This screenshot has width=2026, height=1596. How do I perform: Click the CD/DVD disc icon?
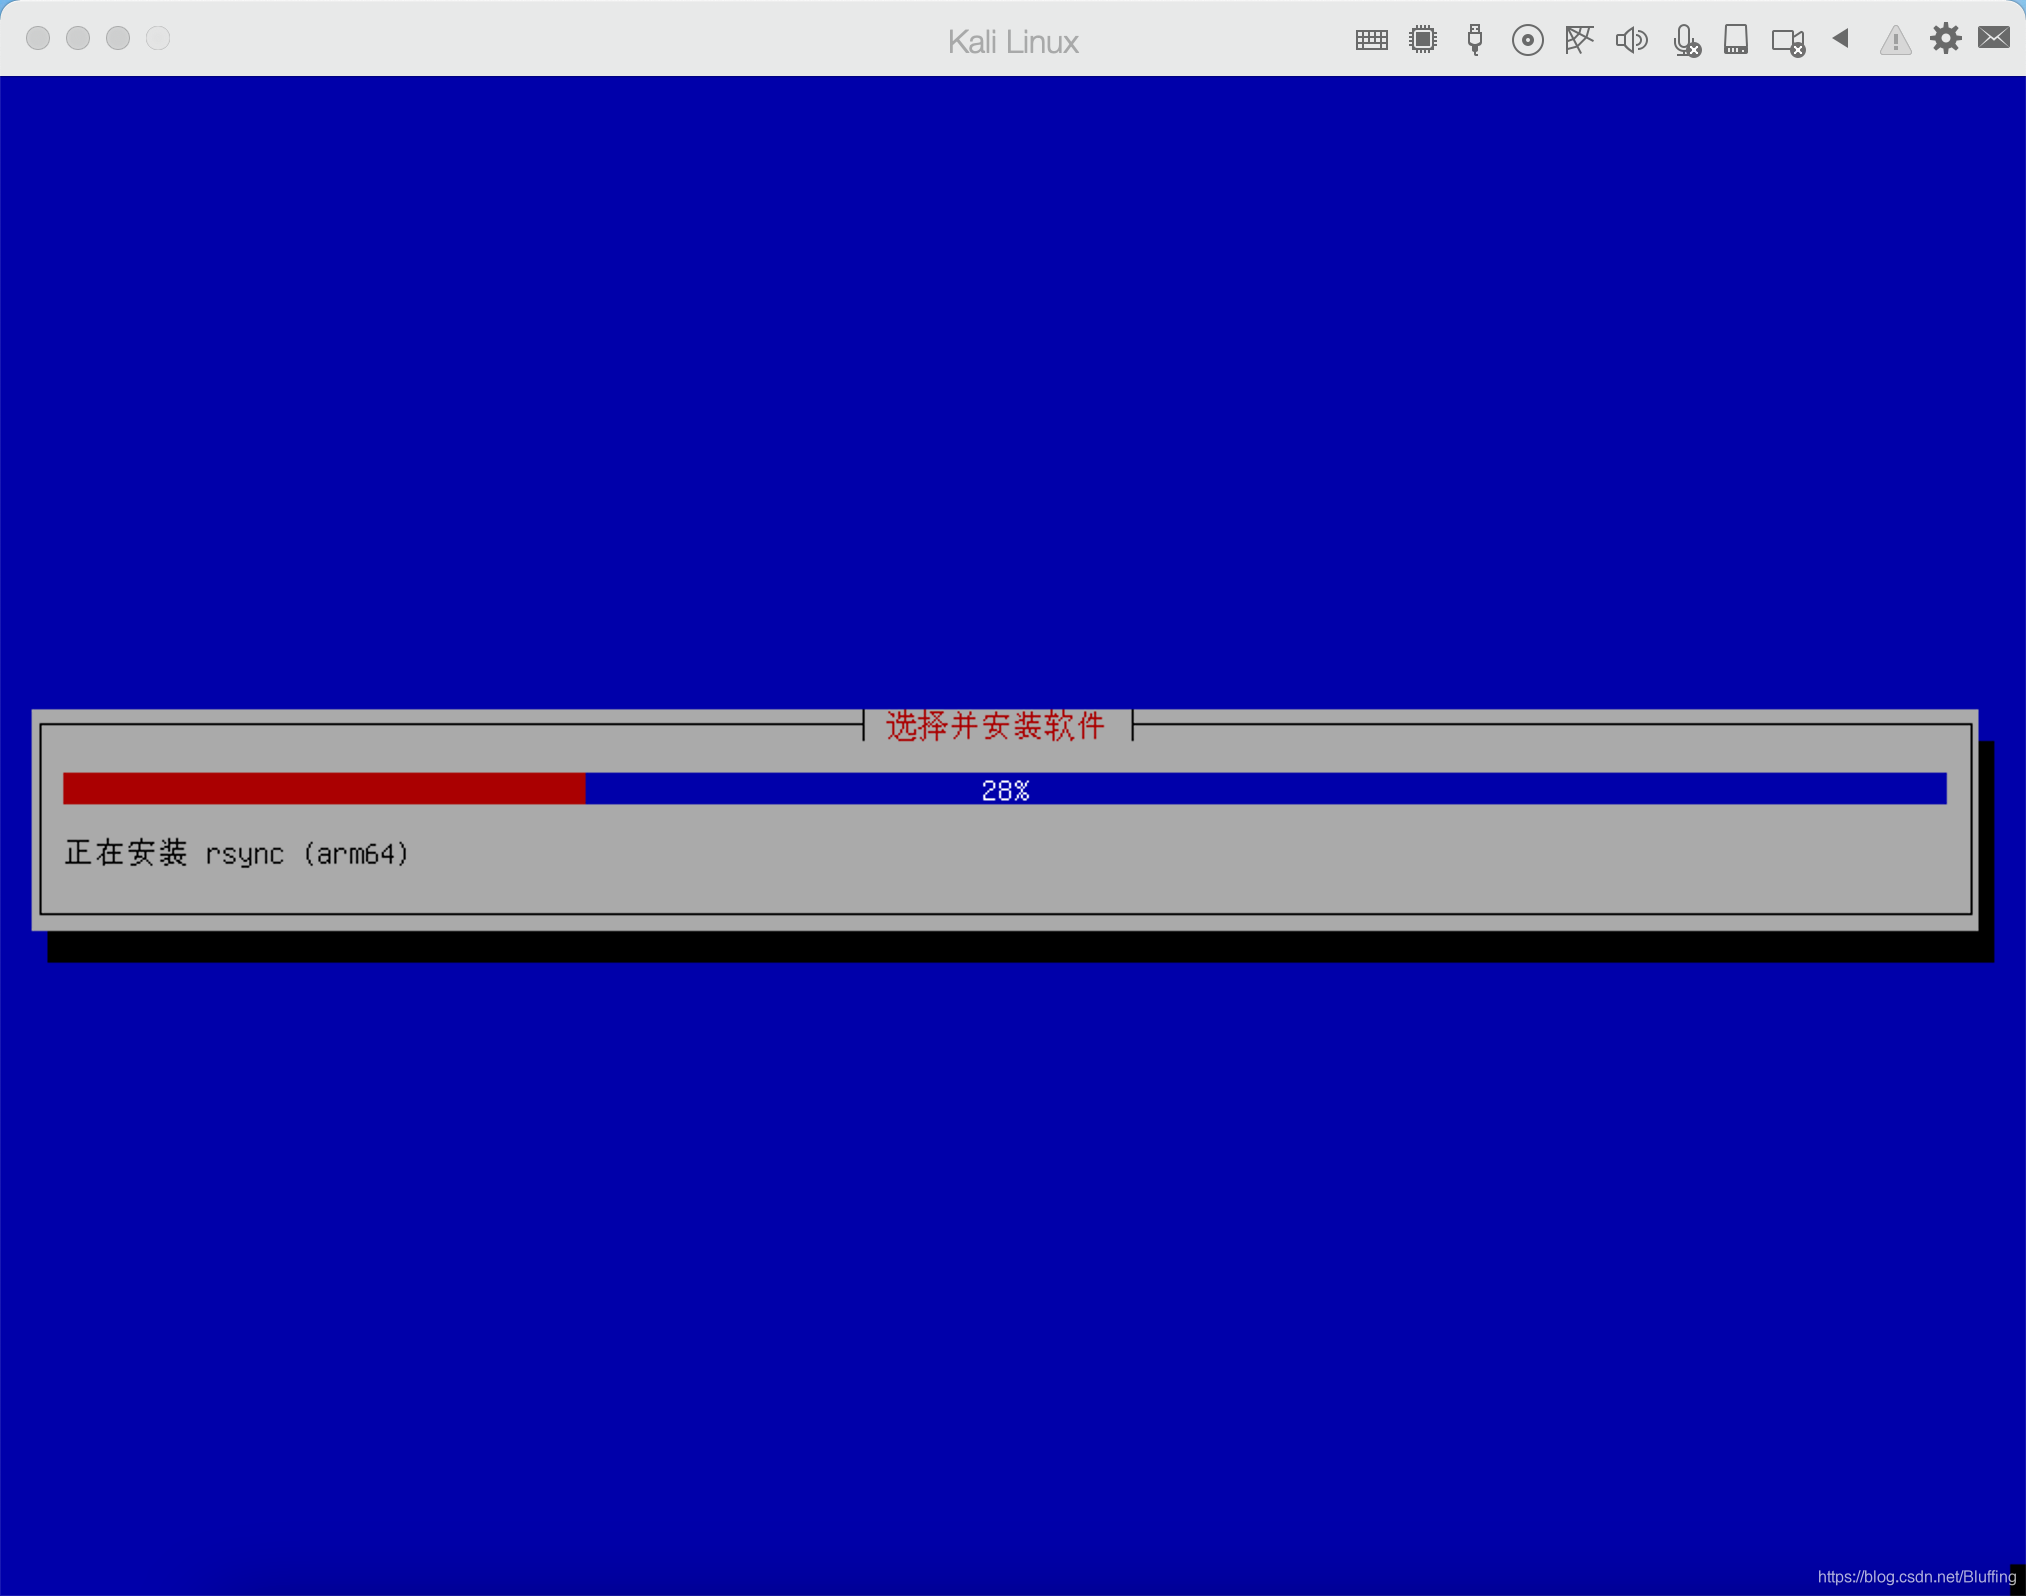pyautogui.click(x=1527, y=40)
